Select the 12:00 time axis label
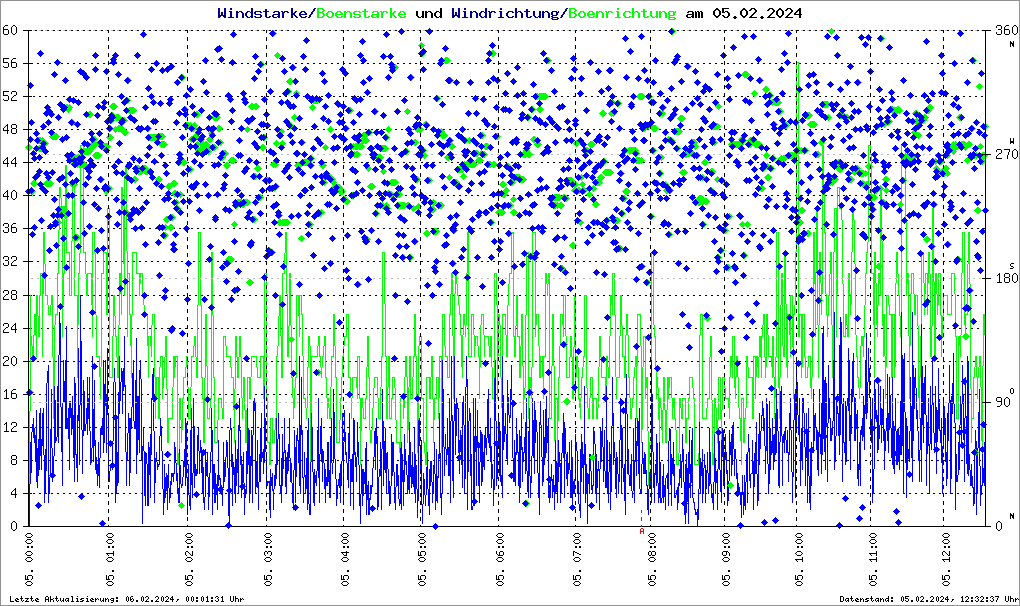 pos(948,562)
